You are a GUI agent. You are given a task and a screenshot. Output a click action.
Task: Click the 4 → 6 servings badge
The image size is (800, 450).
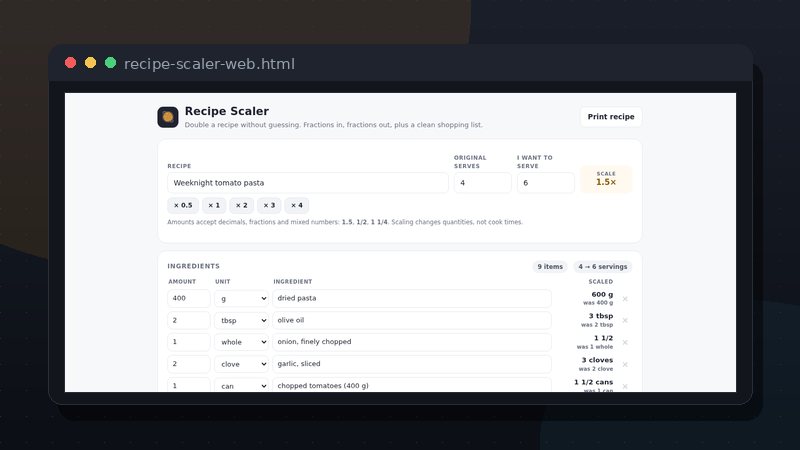click(x=603, y=266)
